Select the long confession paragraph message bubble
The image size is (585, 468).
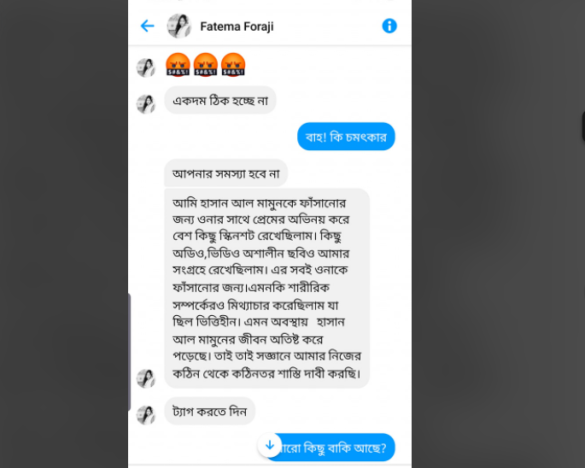pos(267,288)
